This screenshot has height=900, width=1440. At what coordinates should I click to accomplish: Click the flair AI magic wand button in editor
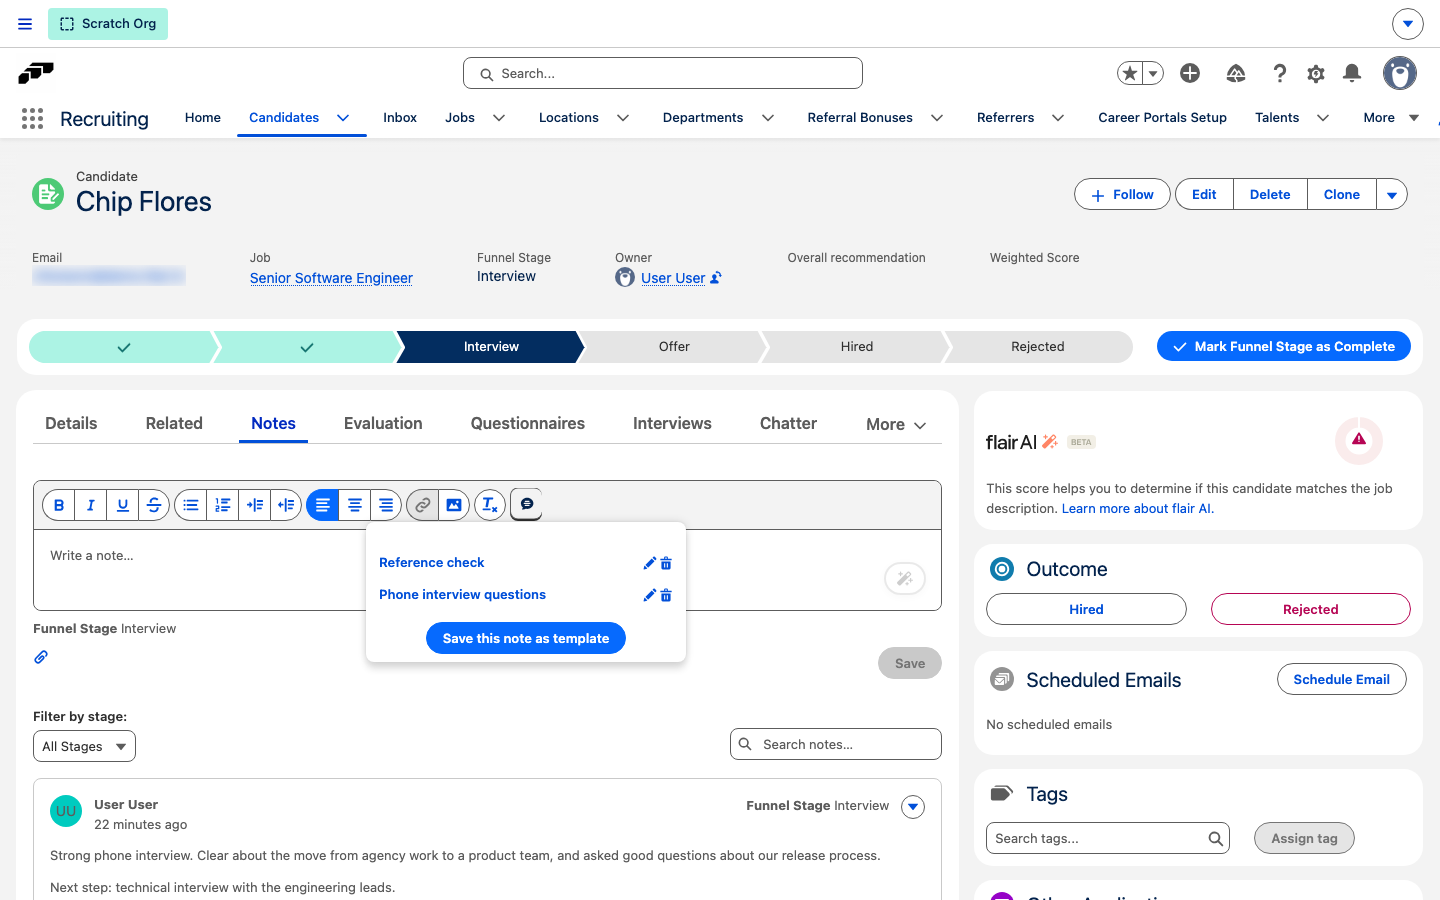tap(905, 578)
